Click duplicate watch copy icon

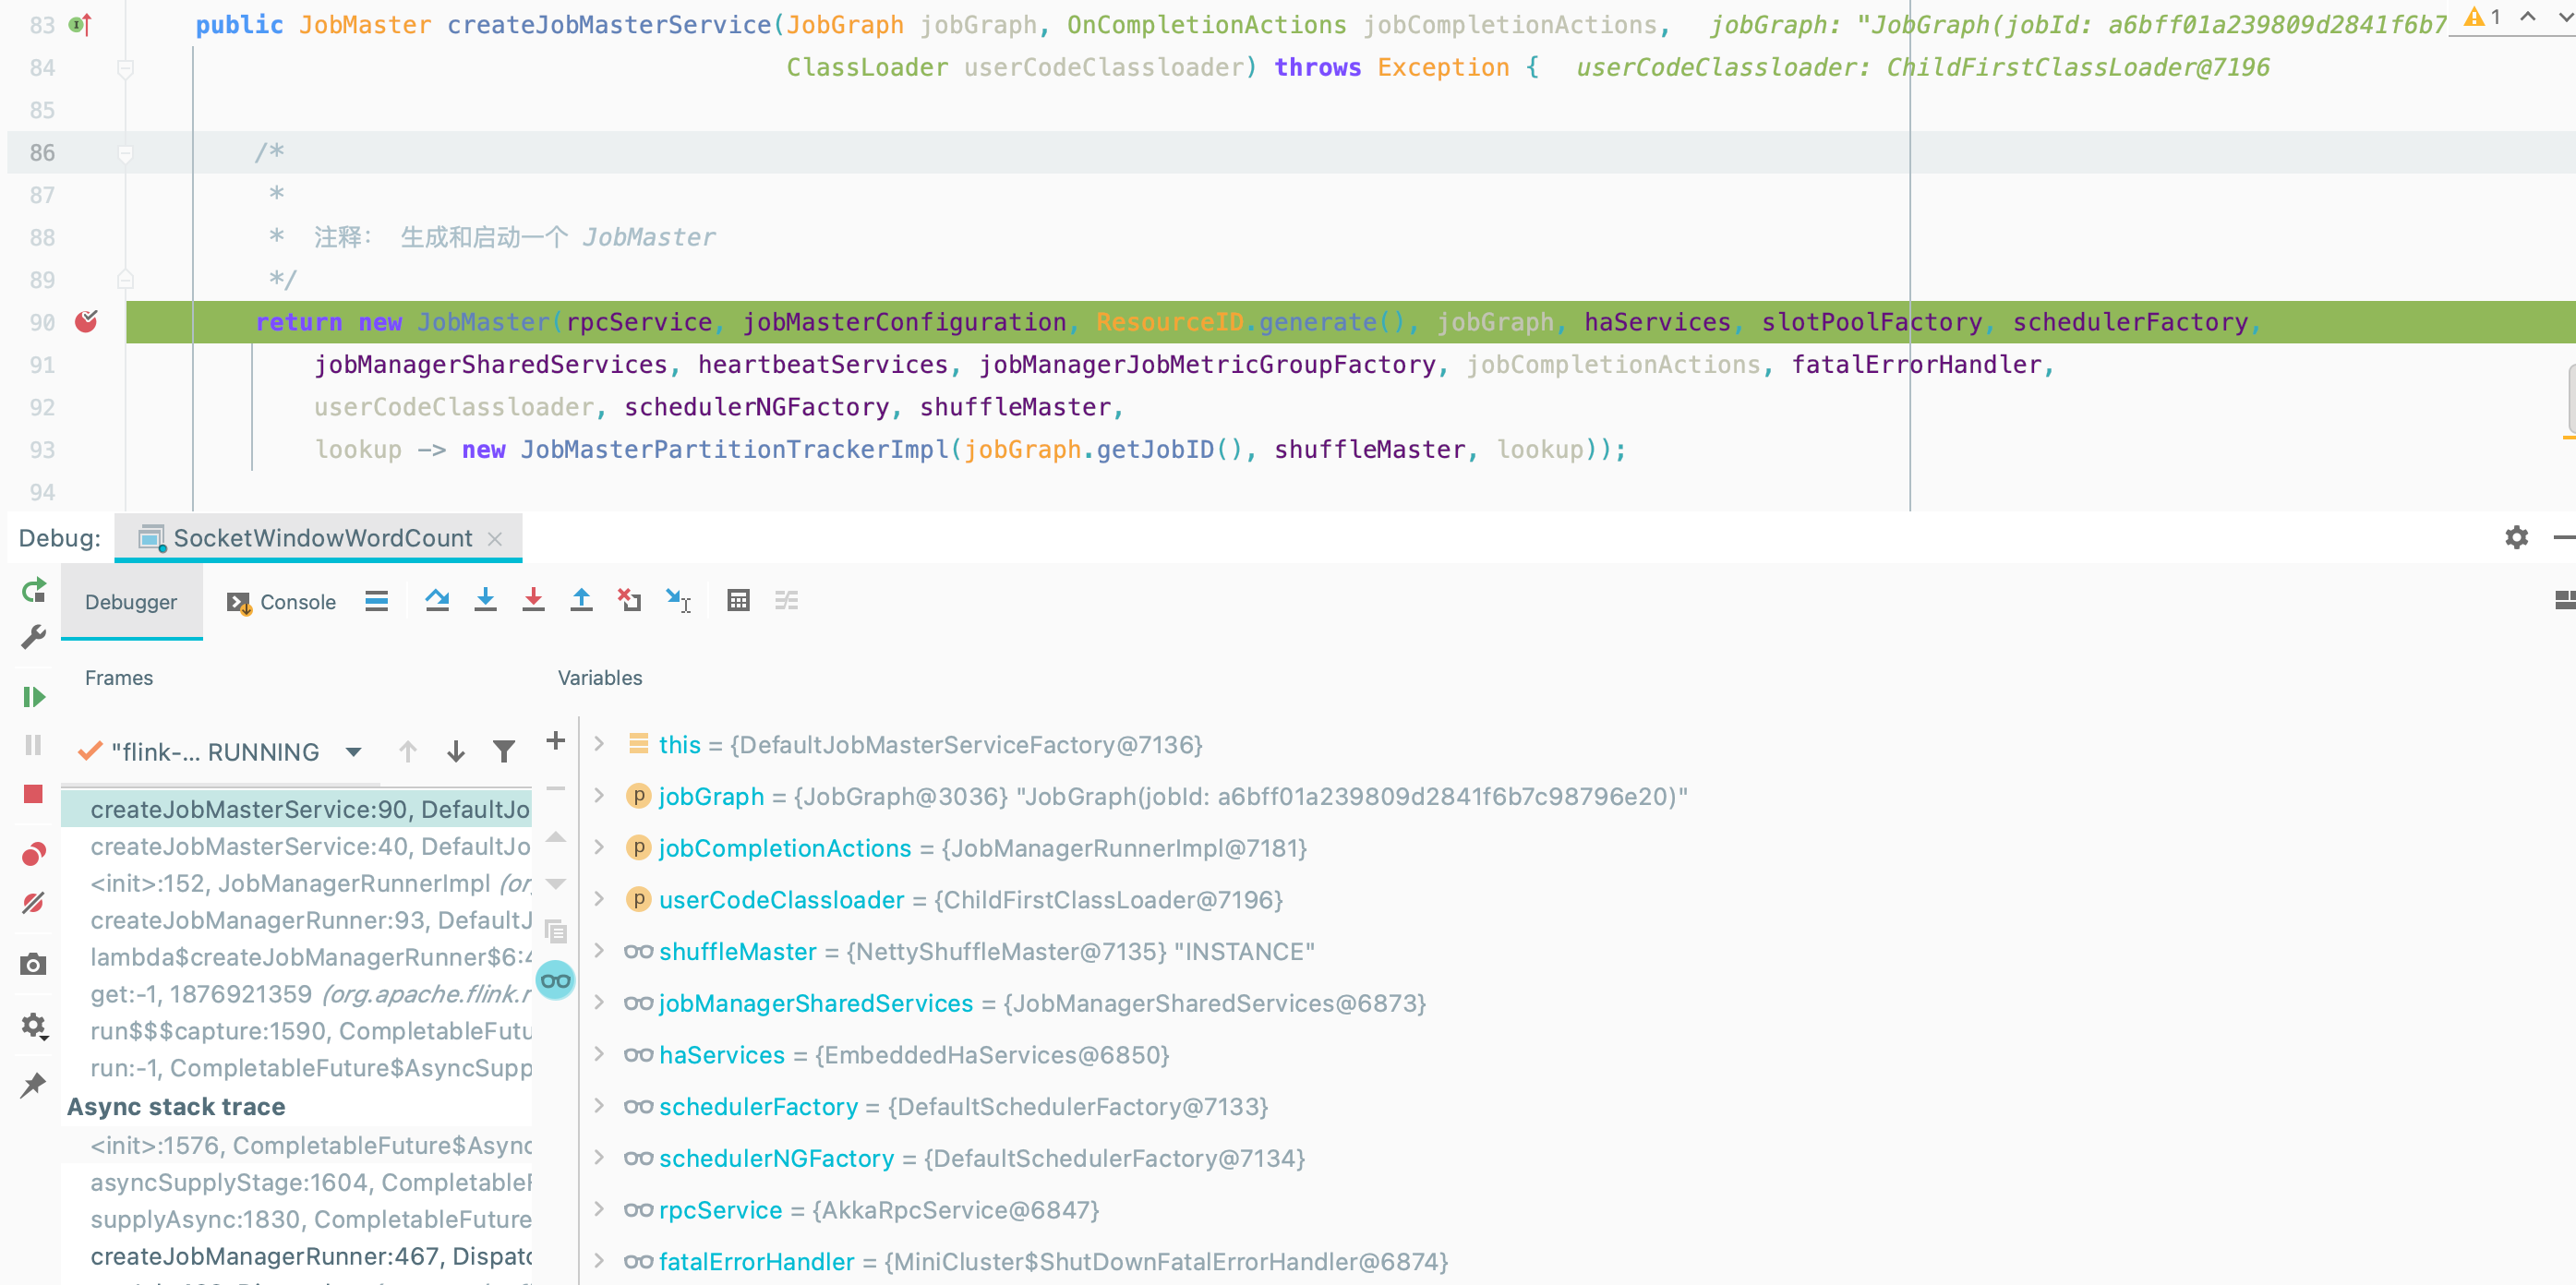[556, 932]
